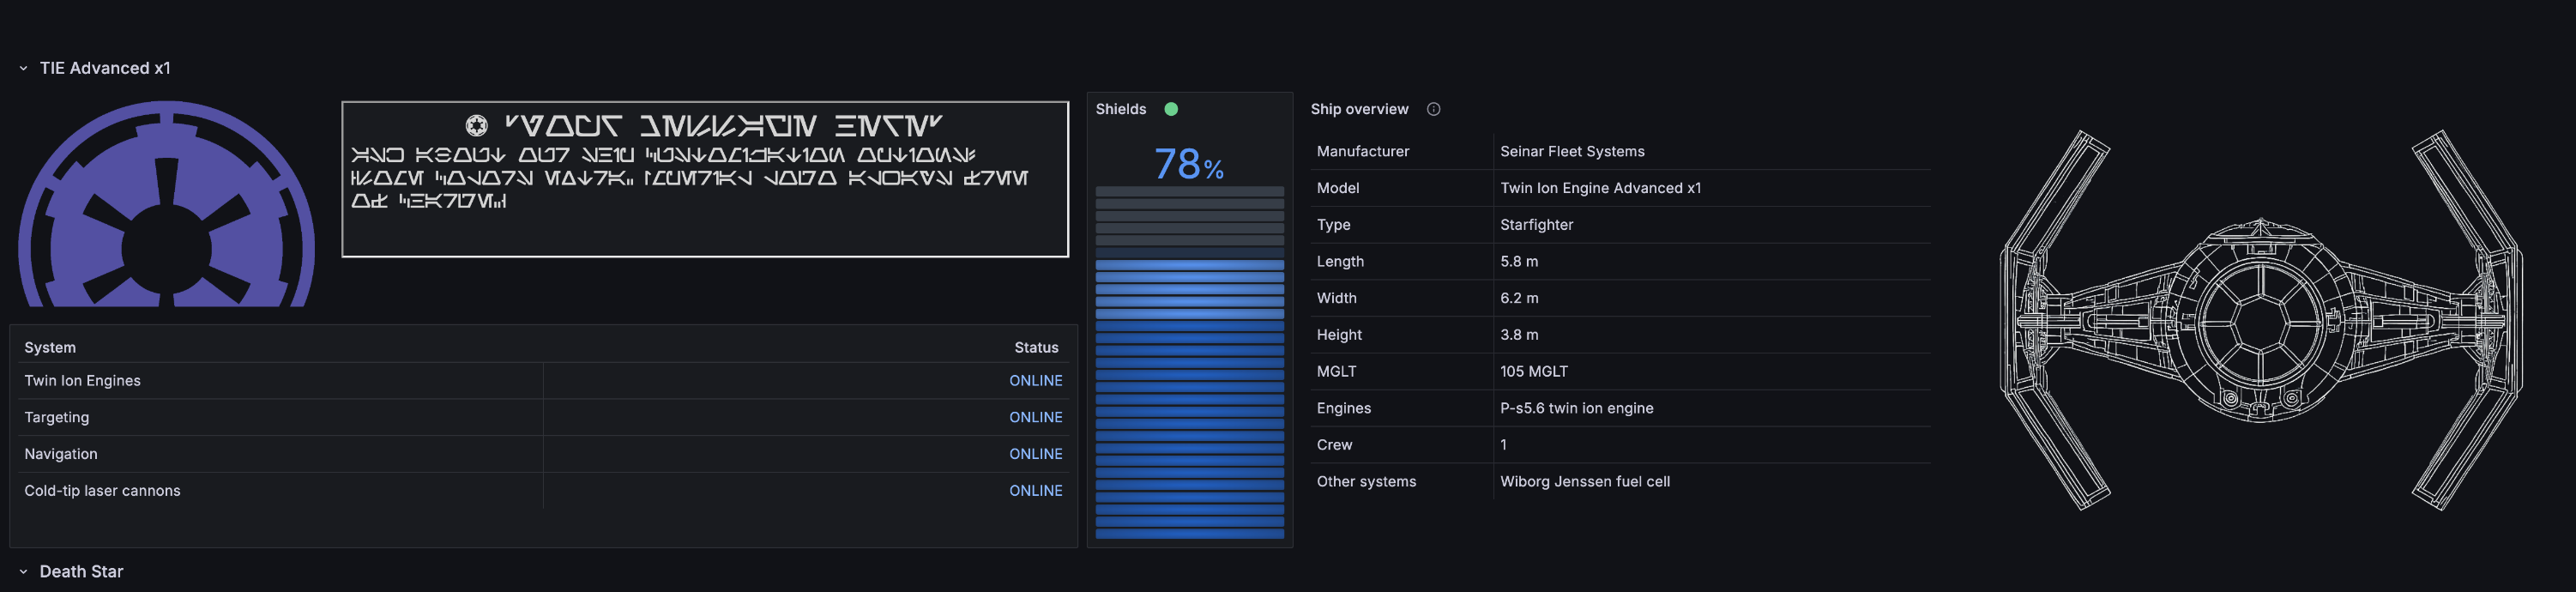The image size is (2576, 592).
Task: Collapse the TIE Advanced x1 row chevron
Action: pyautogui.click(x=23, y=69)
